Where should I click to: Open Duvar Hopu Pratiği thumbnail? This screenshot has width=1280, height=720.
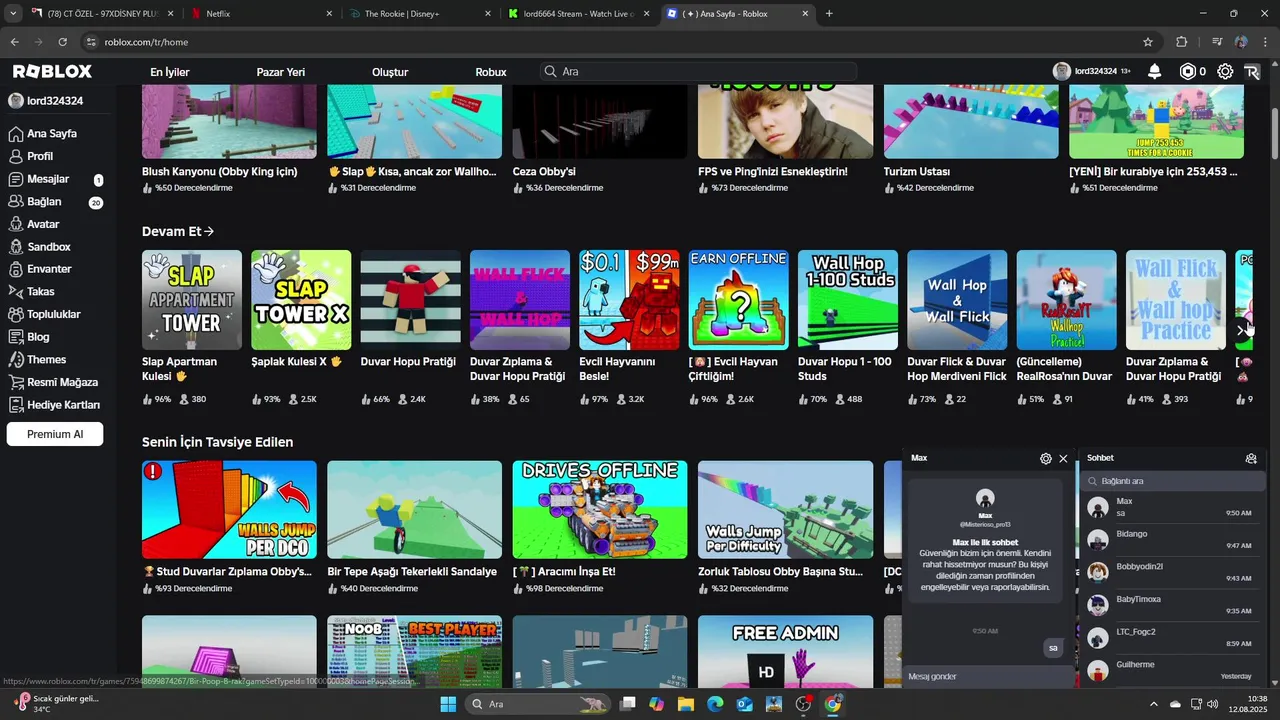pyautogui.click(x=411, y=300)
